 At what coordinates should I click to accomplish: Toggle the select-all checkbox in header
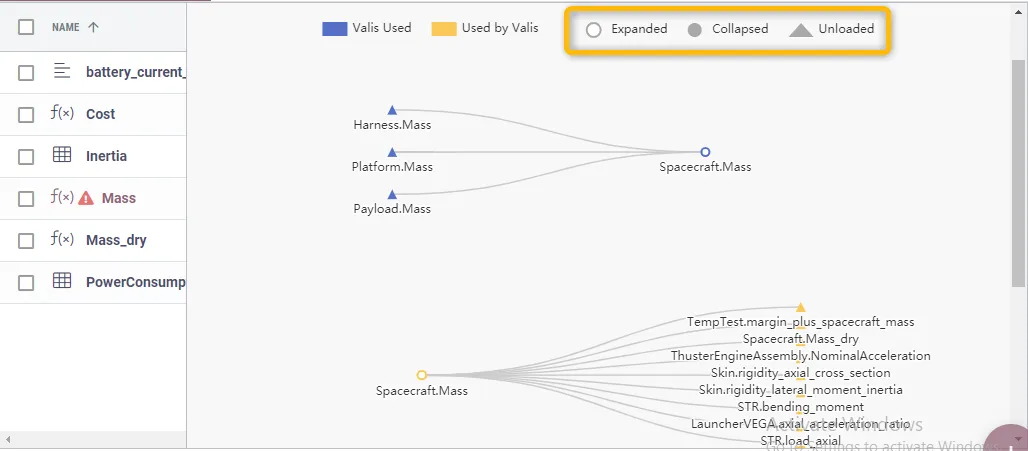(26, 28)
